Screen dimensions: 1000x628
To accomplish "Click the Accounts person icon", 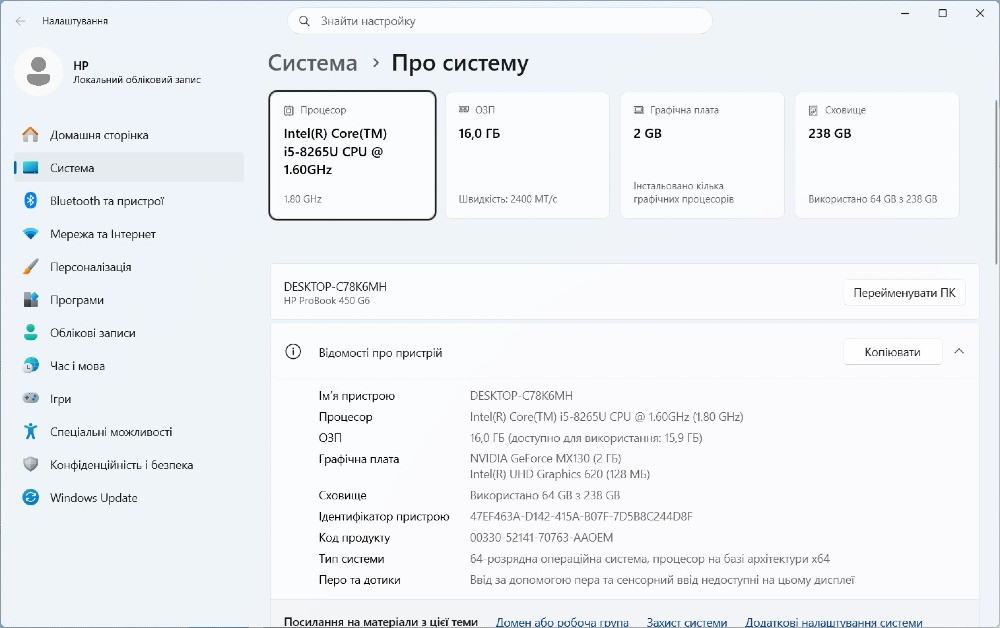I will [x=30, y=332].
